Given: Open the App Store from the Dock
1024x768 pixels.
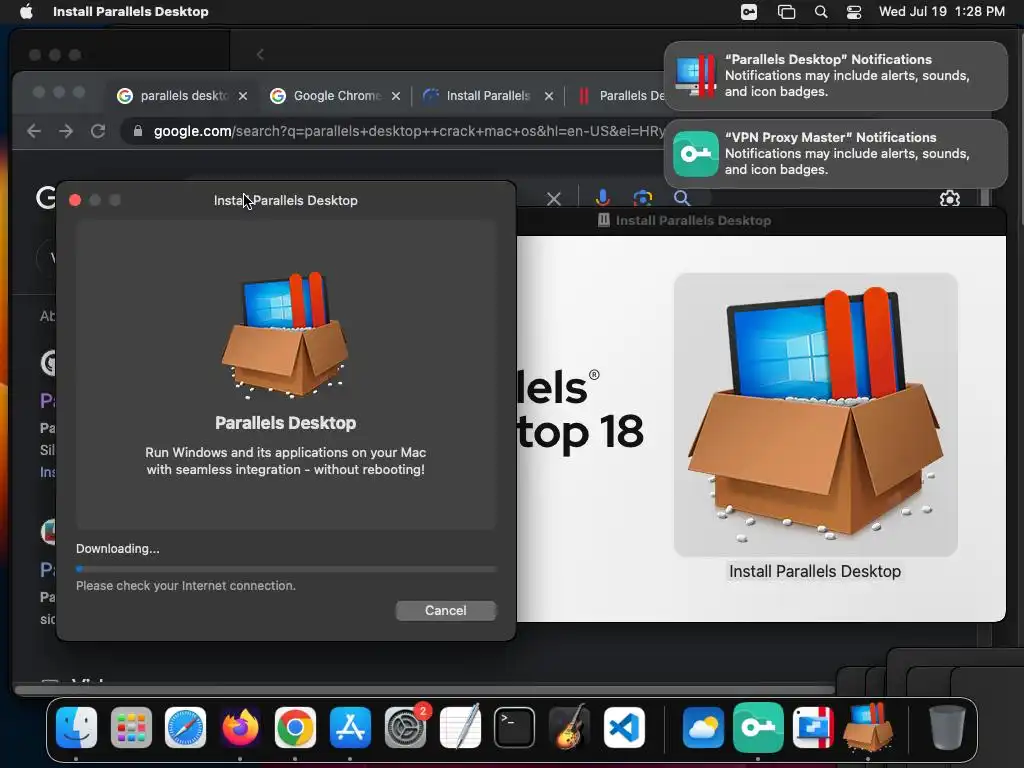Looking at the screenshot, I should point(350,728).
